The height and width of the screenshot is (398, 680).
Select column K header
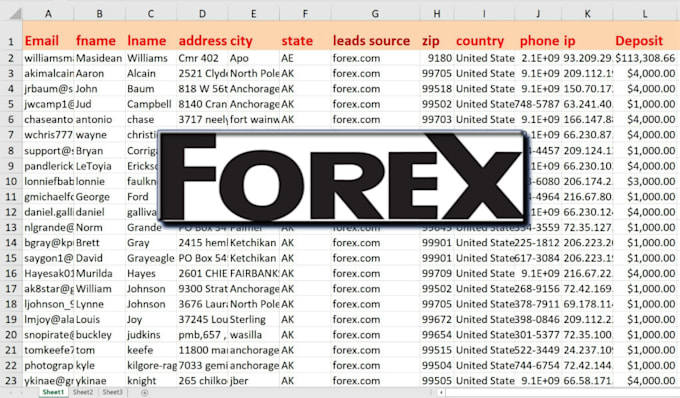pyautogui.click(x=587, y=14)
